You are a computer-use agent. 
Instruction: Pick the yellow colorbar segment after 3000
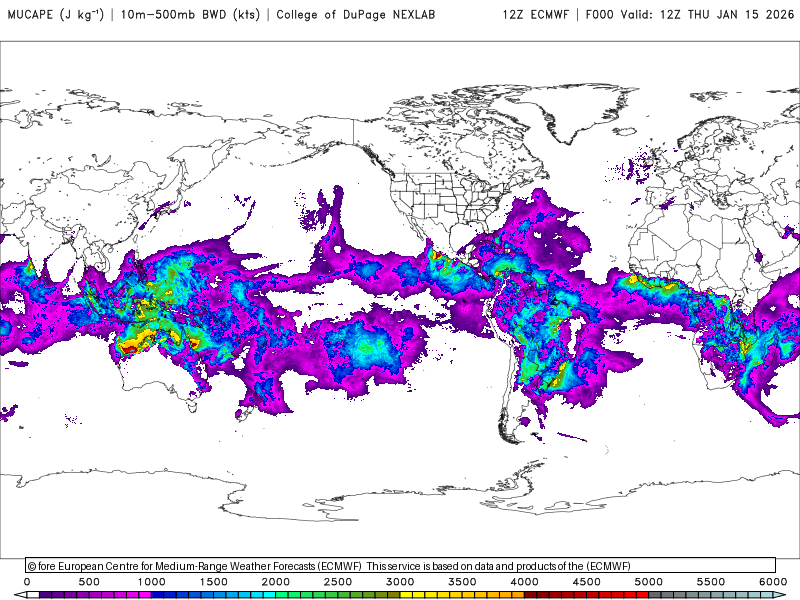pos(406,594)
